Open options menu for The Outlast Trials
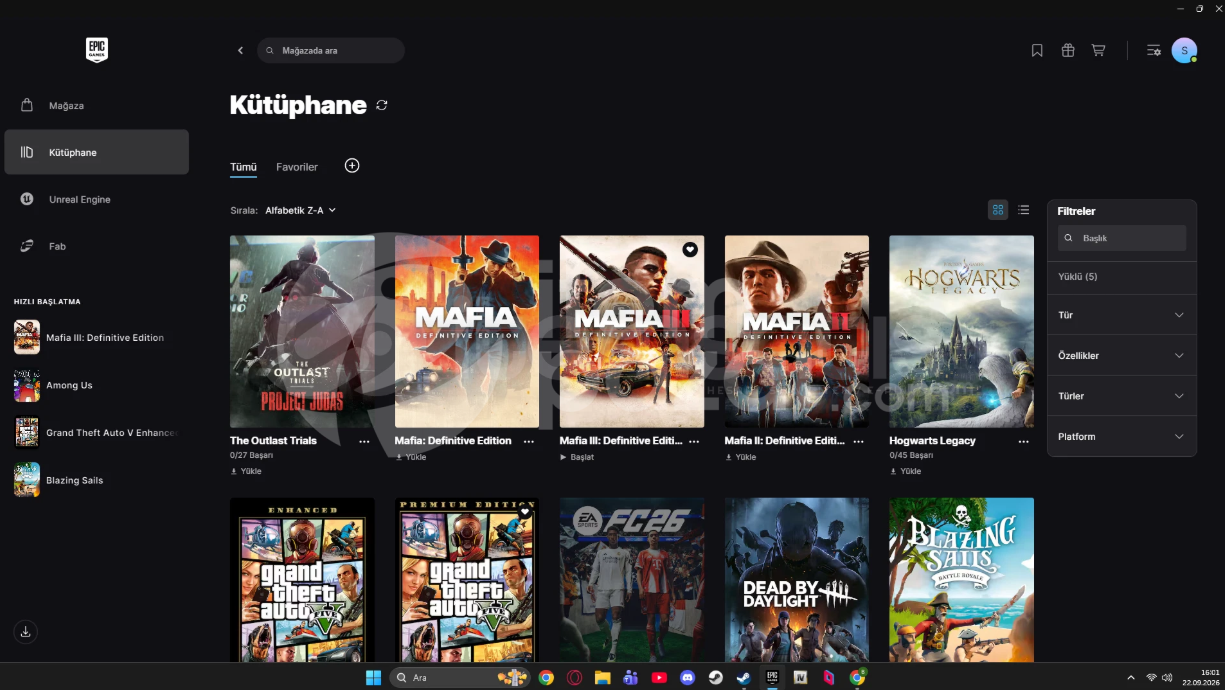This screenshot has height=690, width=1225. point(364,441)
